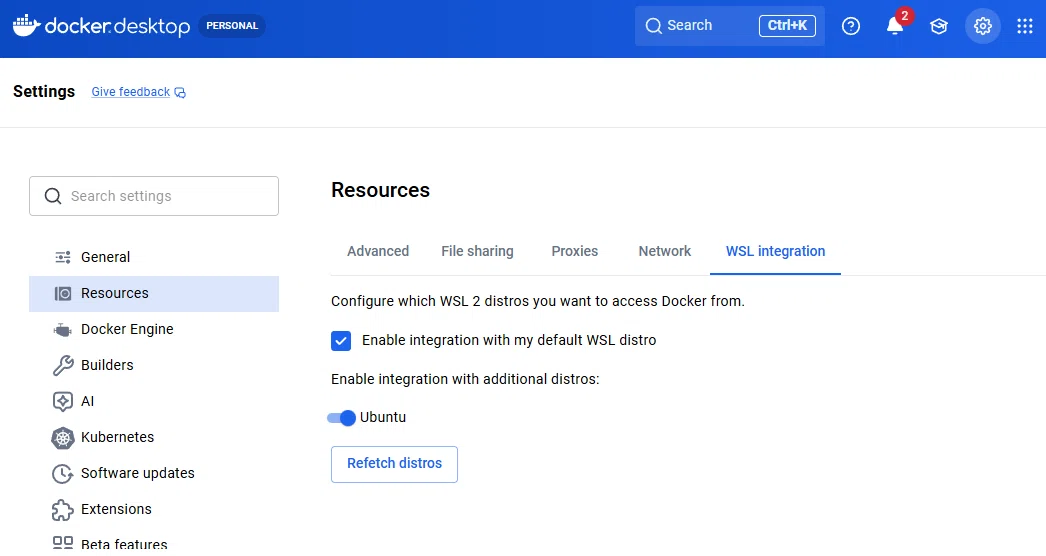The image size is (1046, 556).
Task: Open the Learning center graduation cap icon
Action: coord(939,26)
